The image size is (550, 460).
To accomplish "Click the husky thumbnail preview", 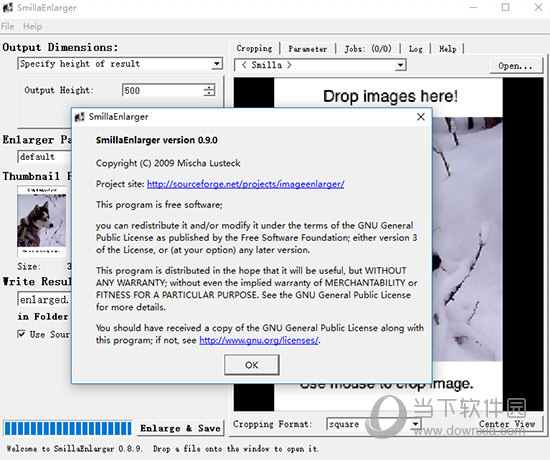I will click(41, 220).
